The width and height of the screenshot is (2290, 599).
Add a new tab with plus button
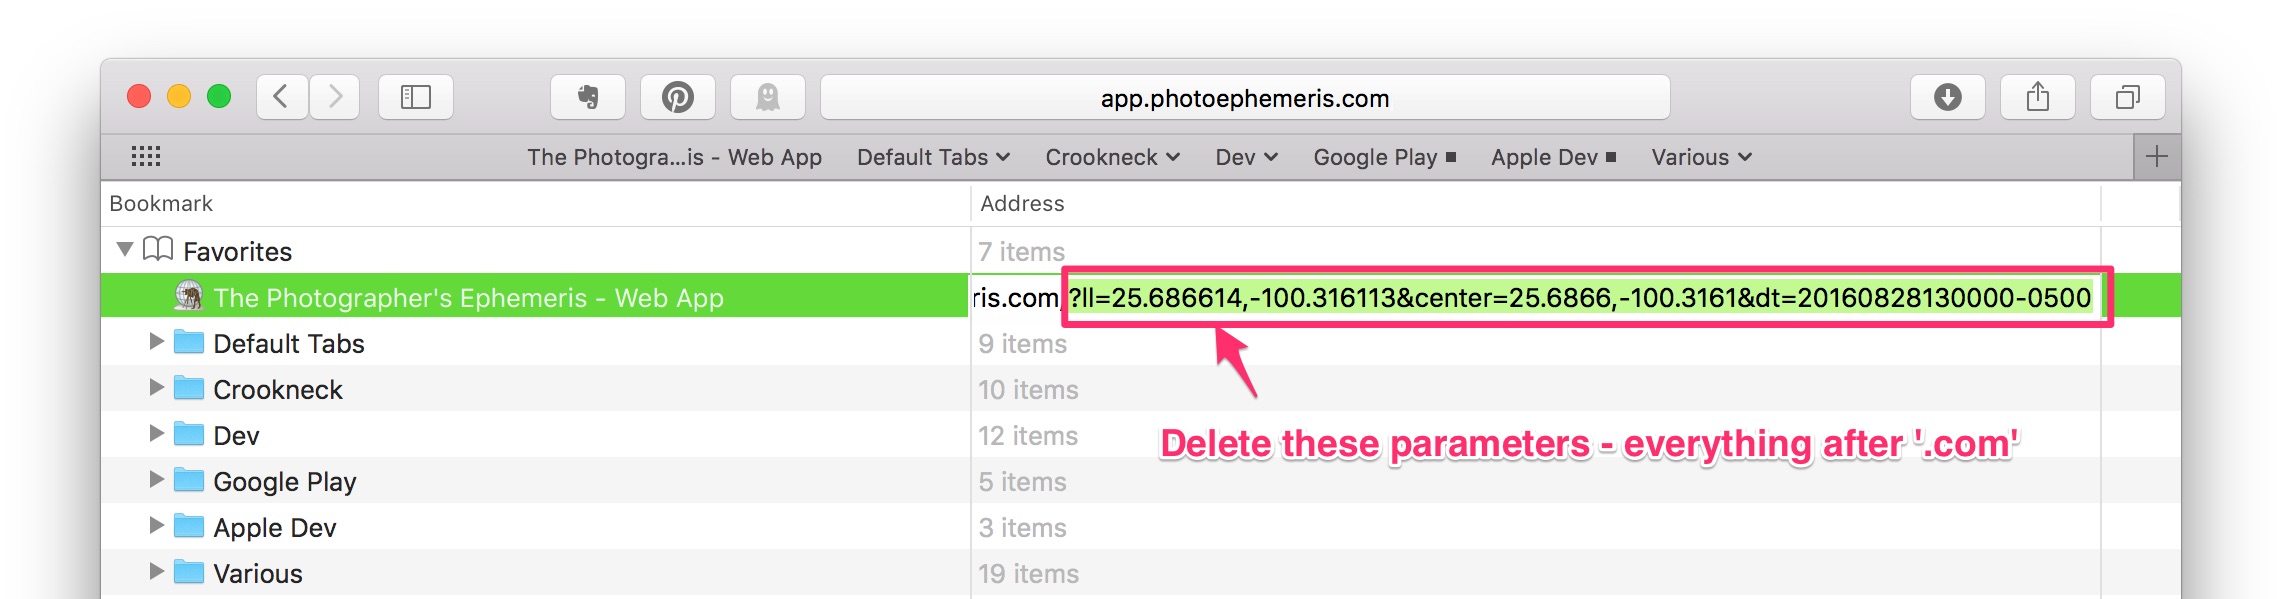2157,157
